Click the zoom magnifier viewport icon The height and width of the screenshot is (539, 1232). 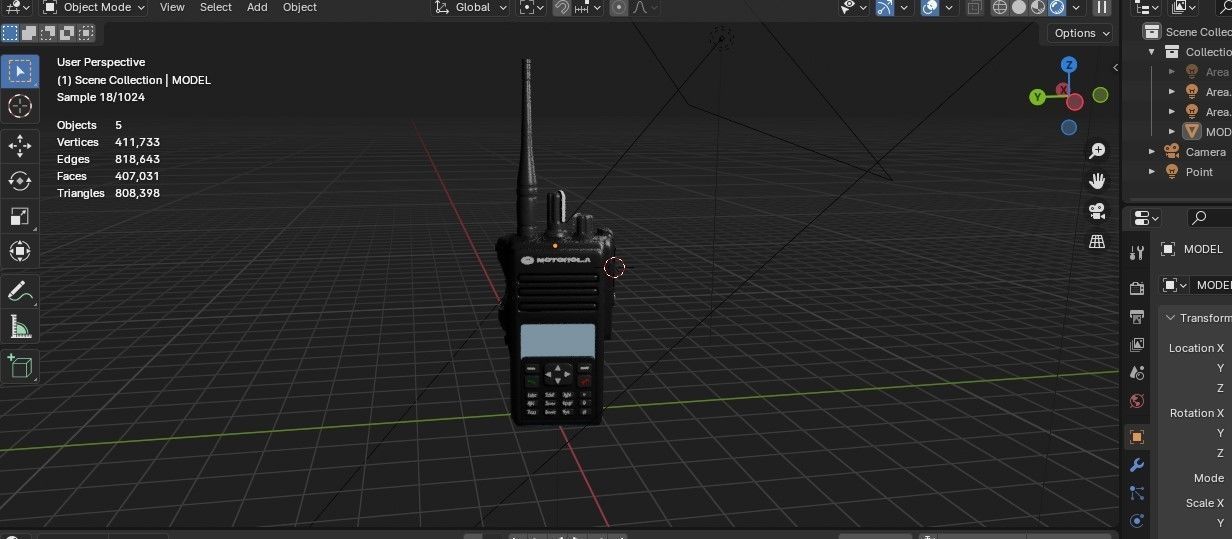tap(1097, 151)
